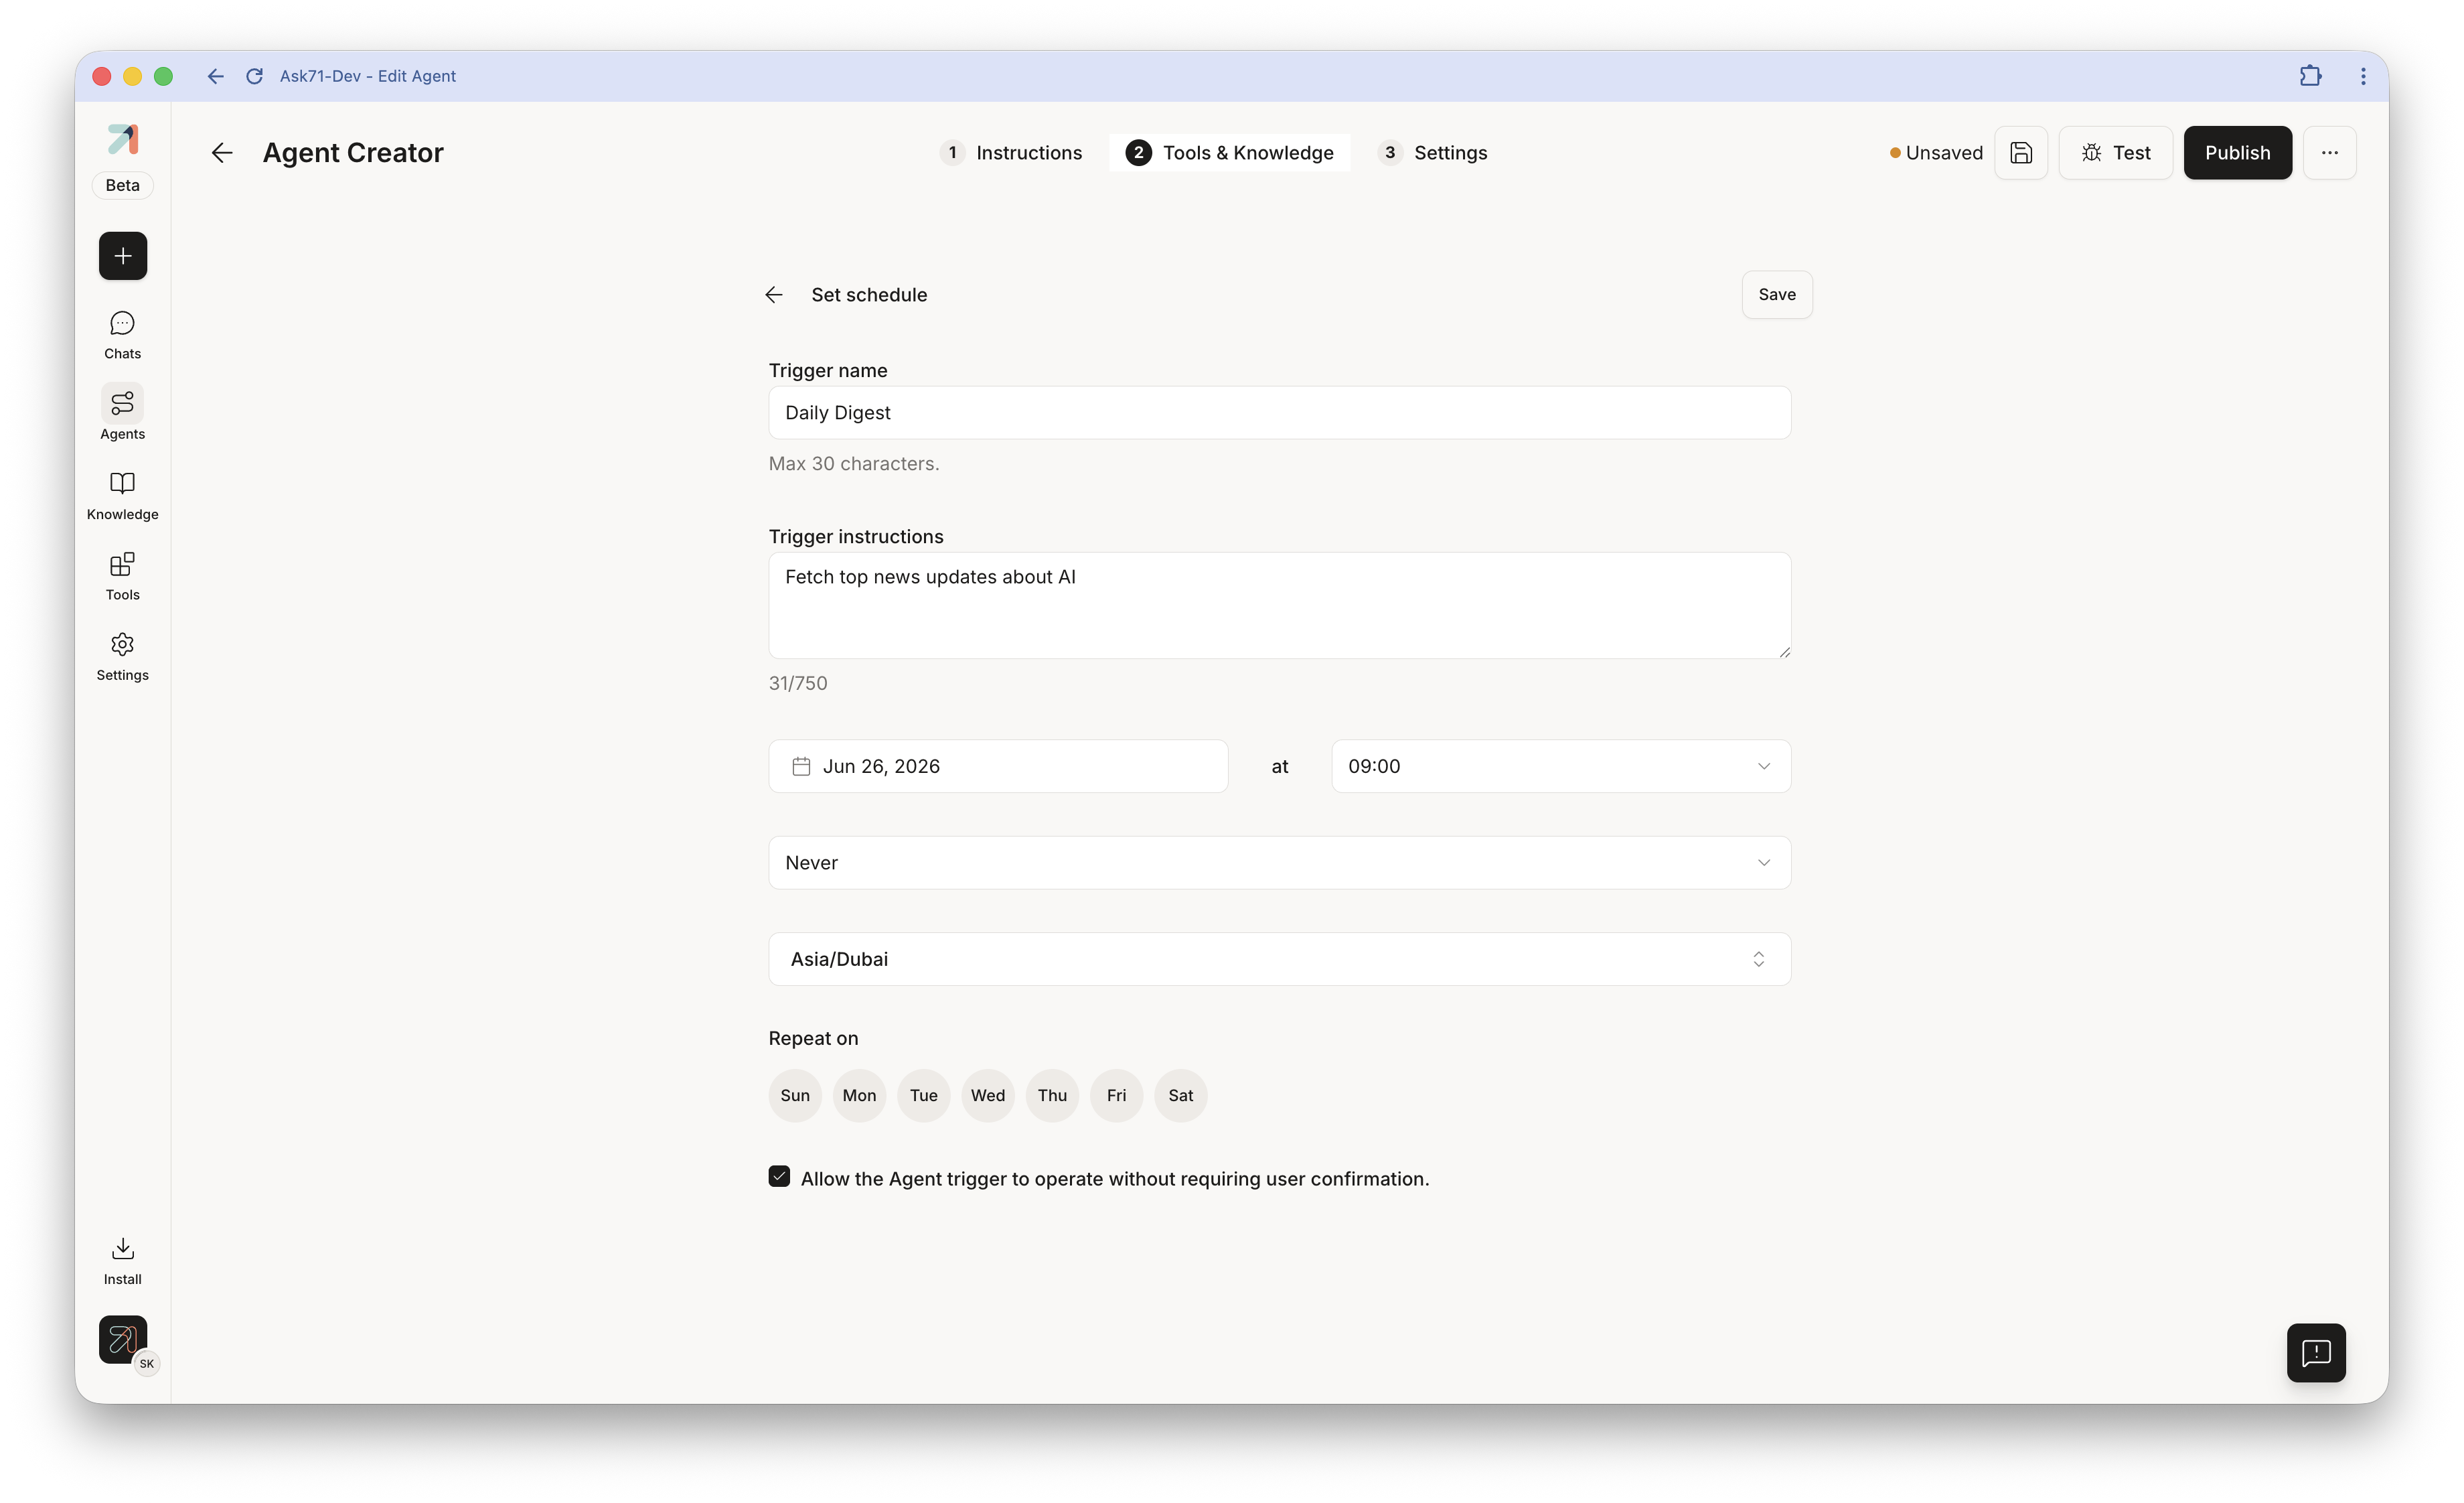Open the browser three-dot menu
The image size is (2464, 1503).
(2363, 76)
